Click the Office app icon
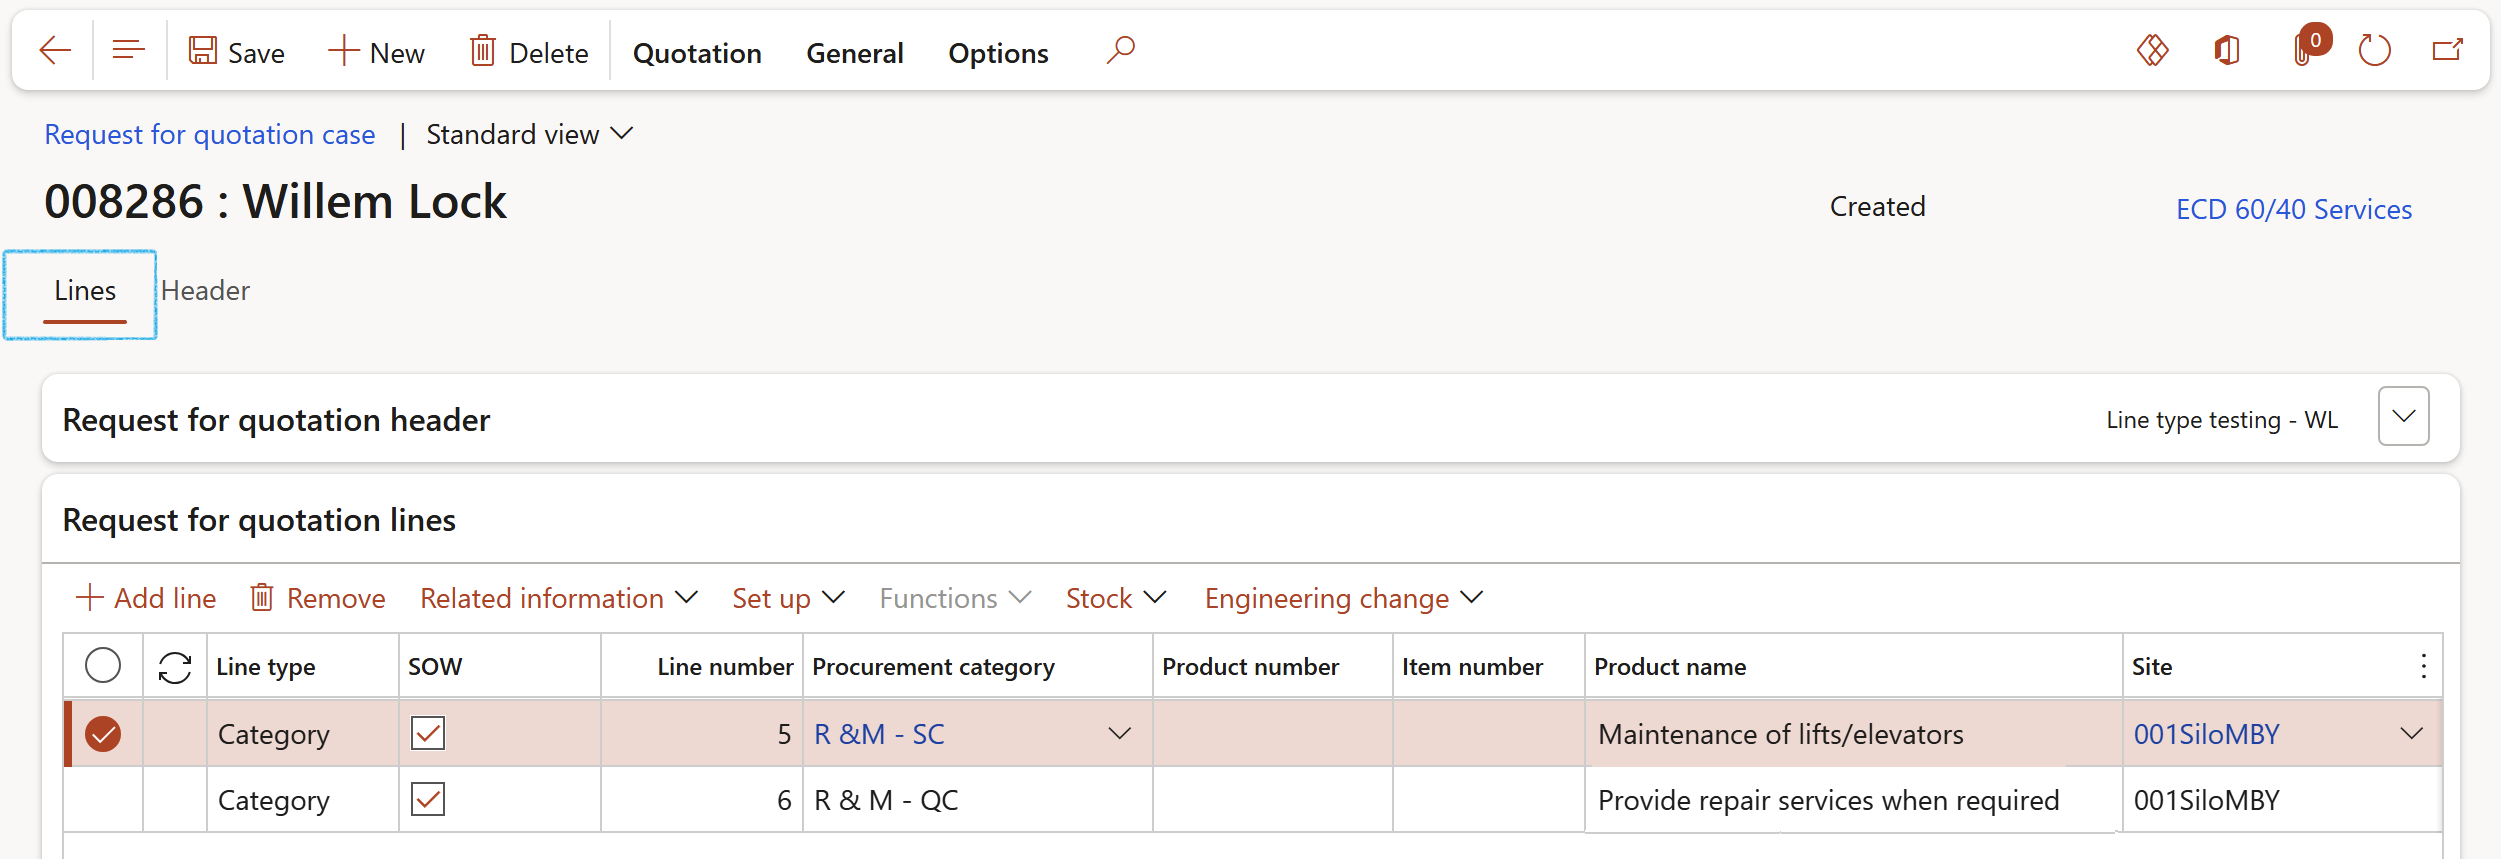Screen dimensions: 2501x859 (x=2227, y=50)
